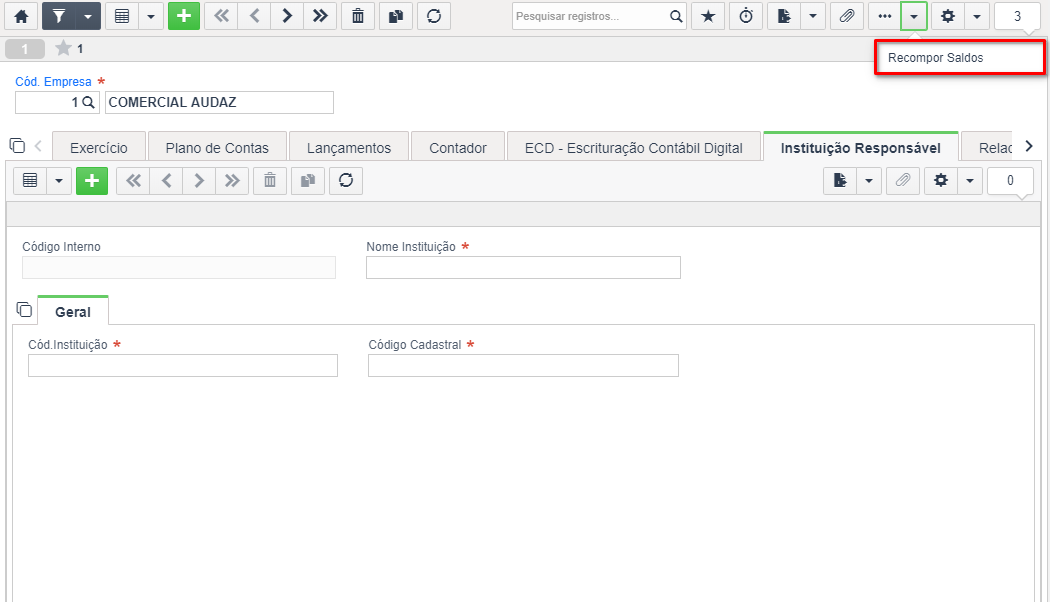This screenshot has height=602, width=1050.
Task: Open the stopwatch timer icon
Action: click(746, 16)
